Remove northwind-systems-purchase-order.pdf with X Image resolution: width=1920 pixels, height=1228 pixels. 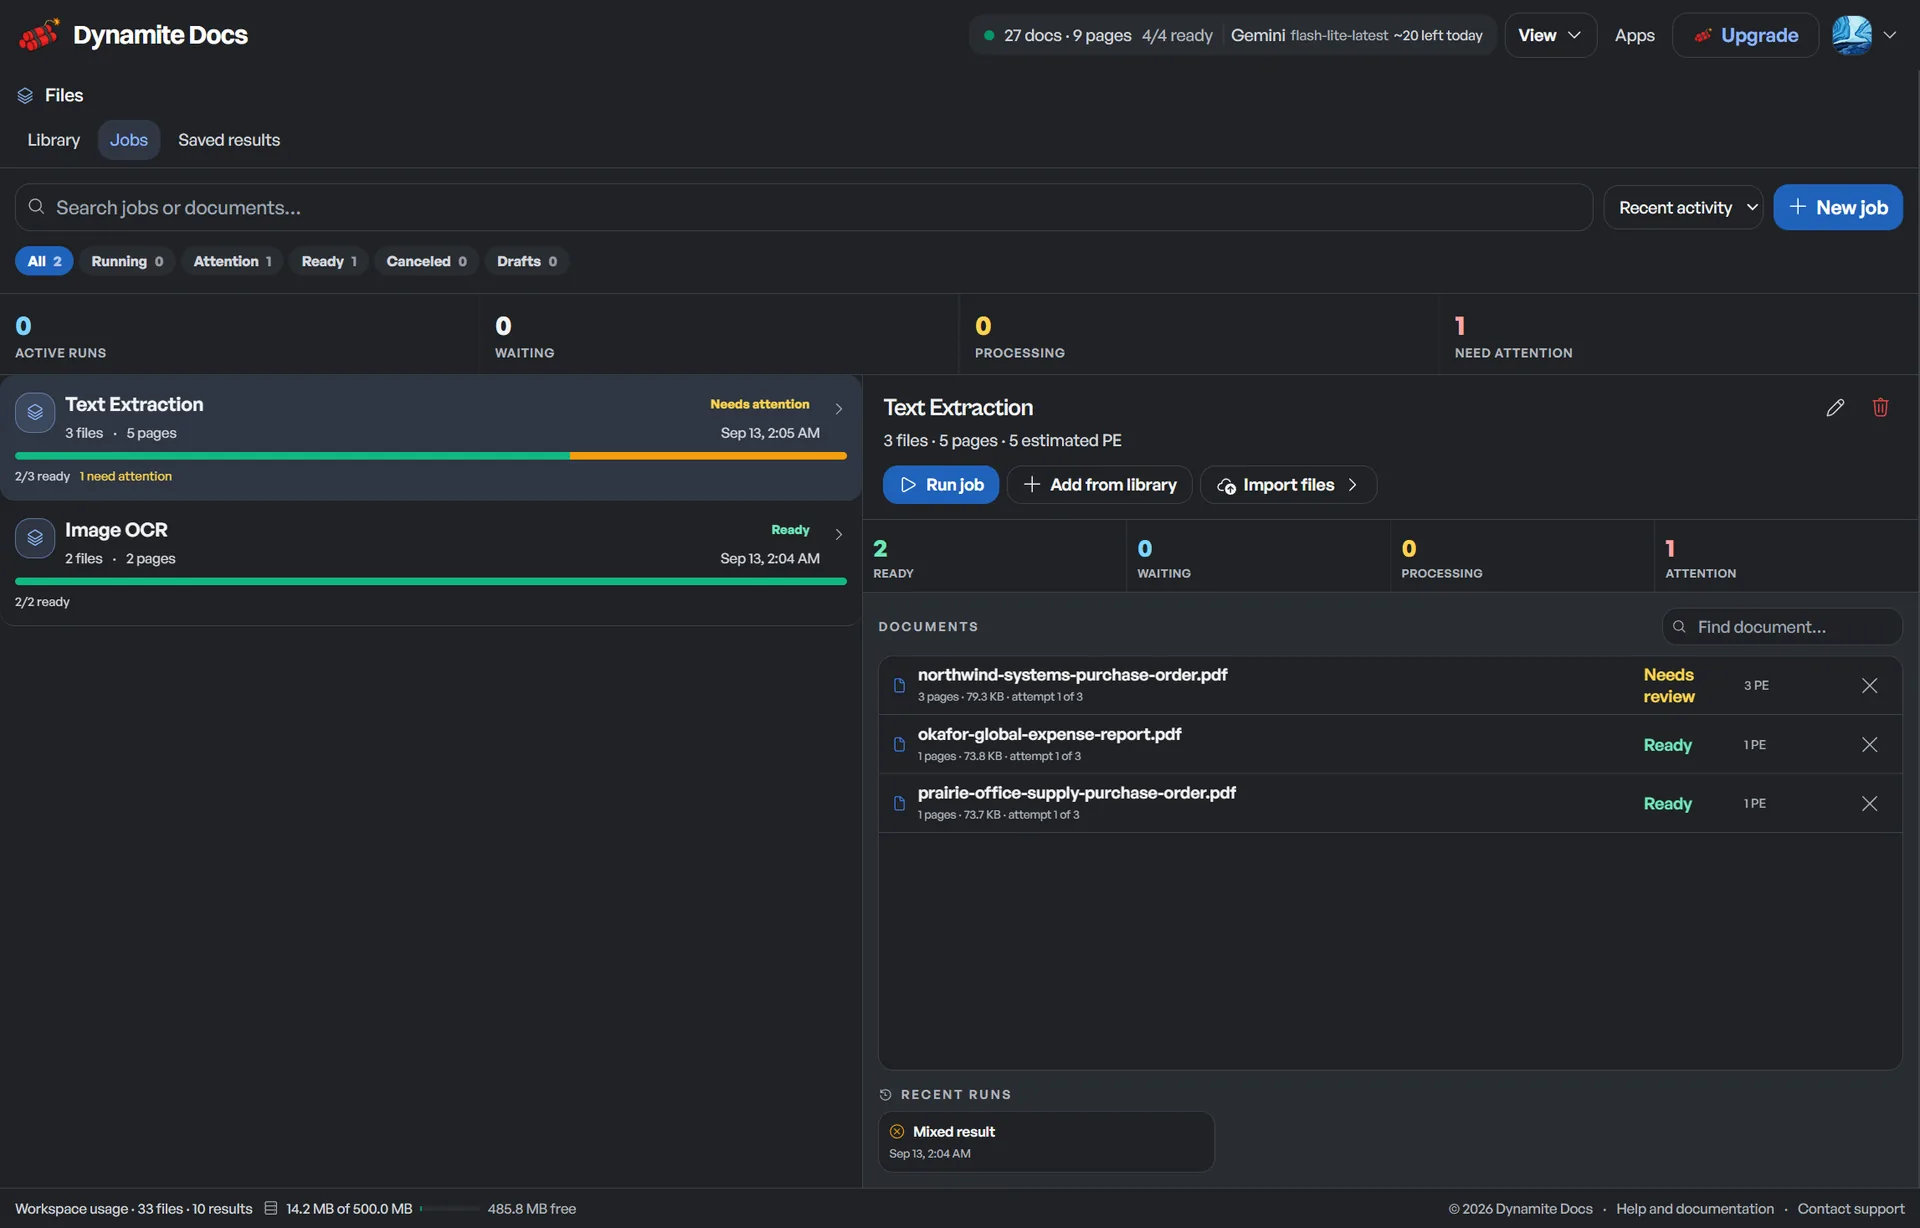pos(1869,686)
